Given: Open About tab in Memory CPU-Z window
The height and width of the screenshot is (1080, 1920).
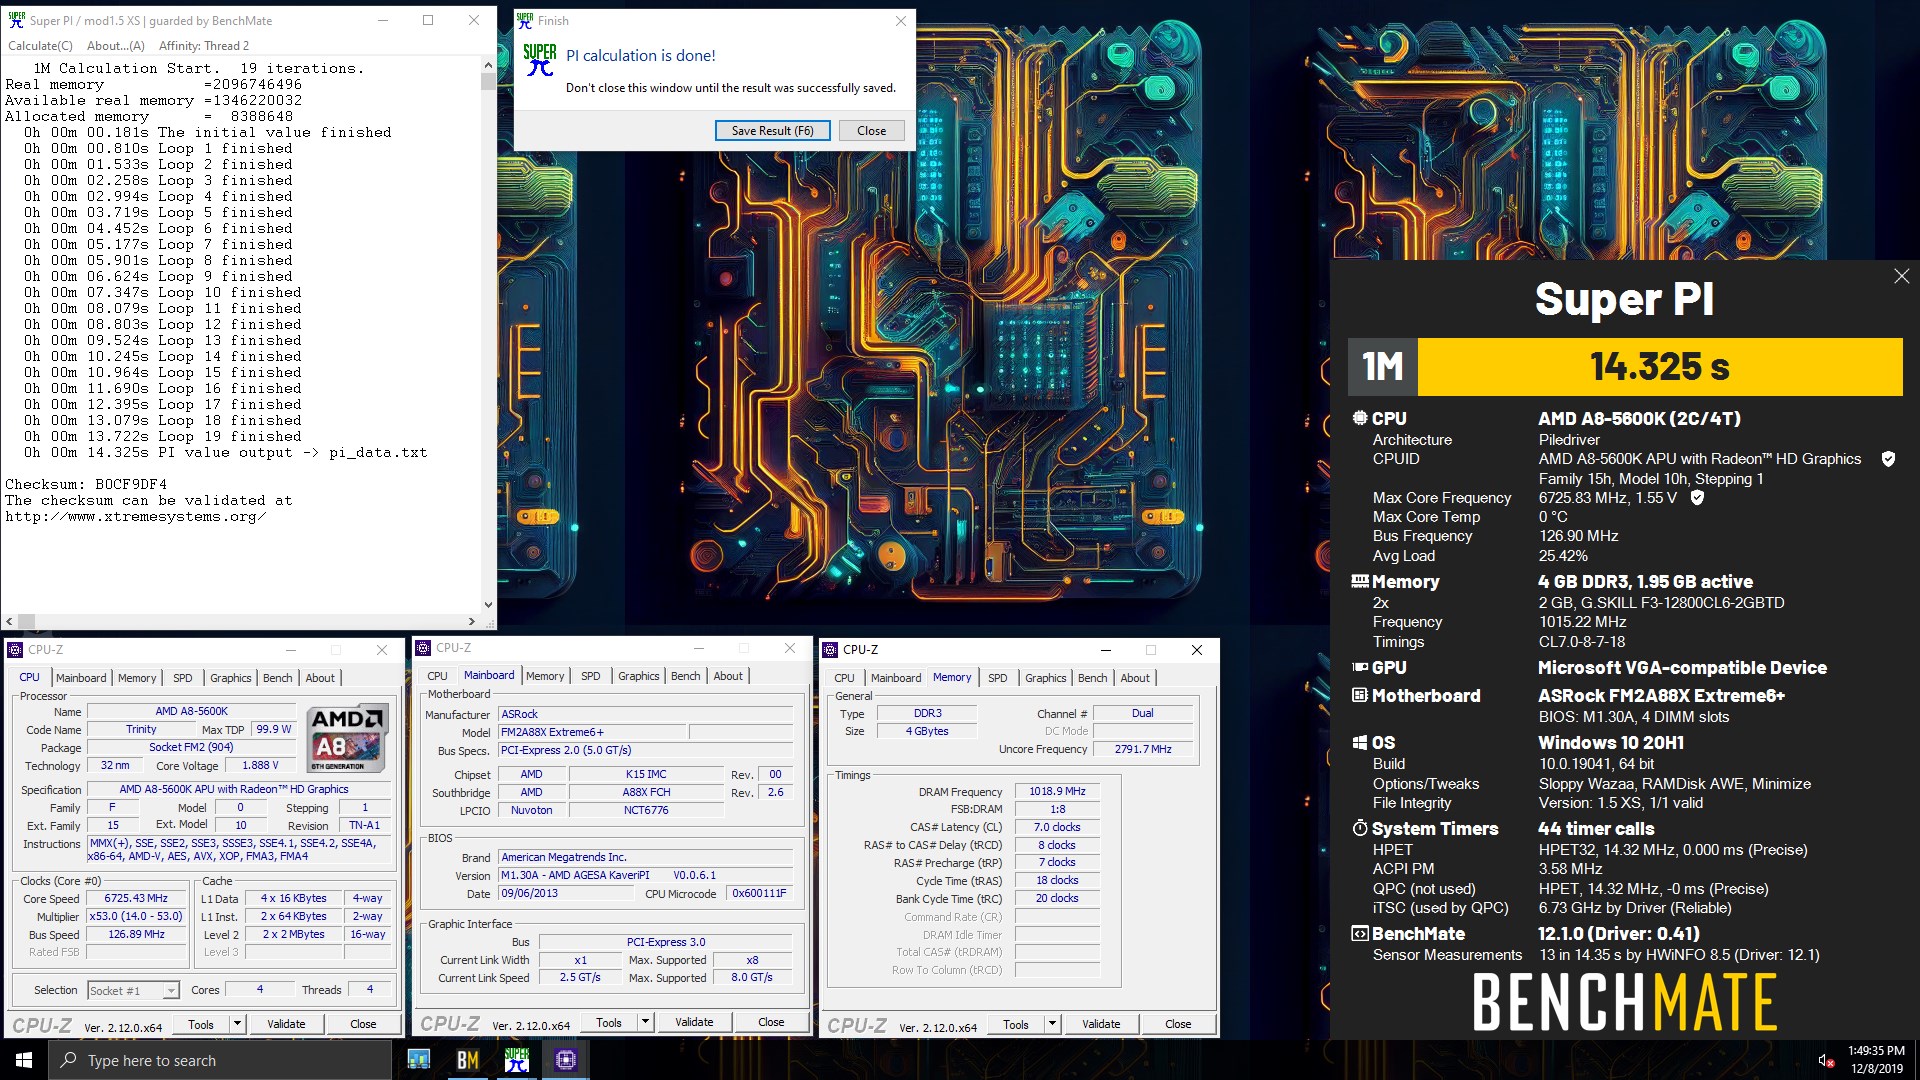Looking at the screenshot, I should pos(1135,678).
